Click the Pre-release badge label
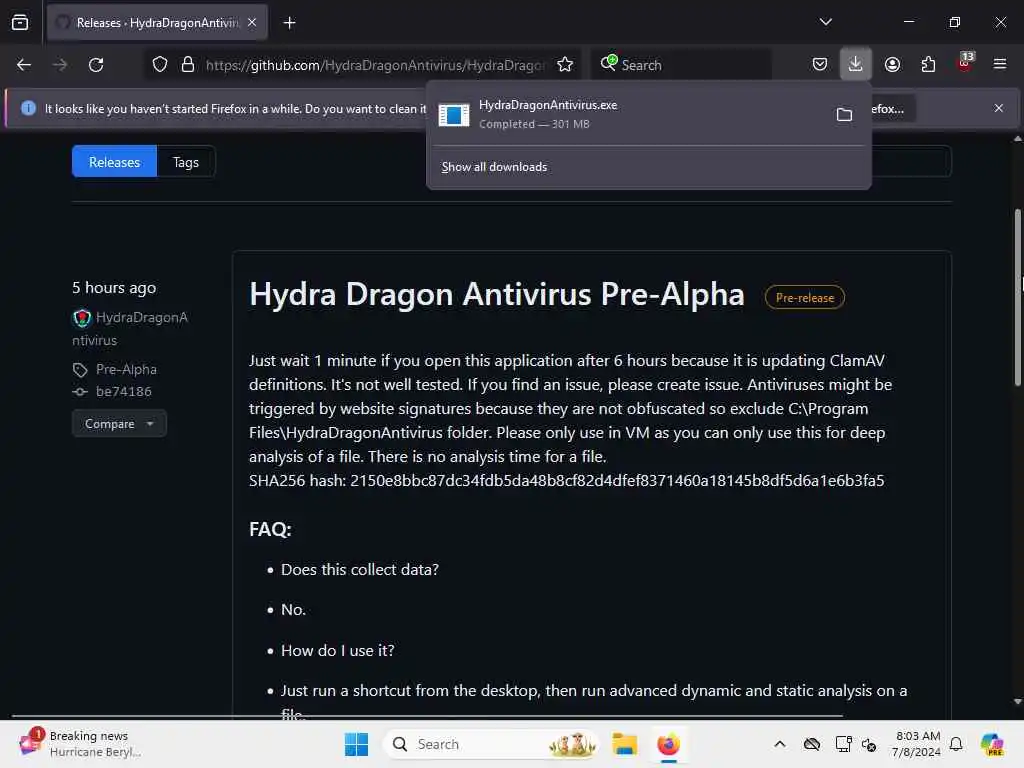This screenshot has width=1024, height=768. [805, 298]
